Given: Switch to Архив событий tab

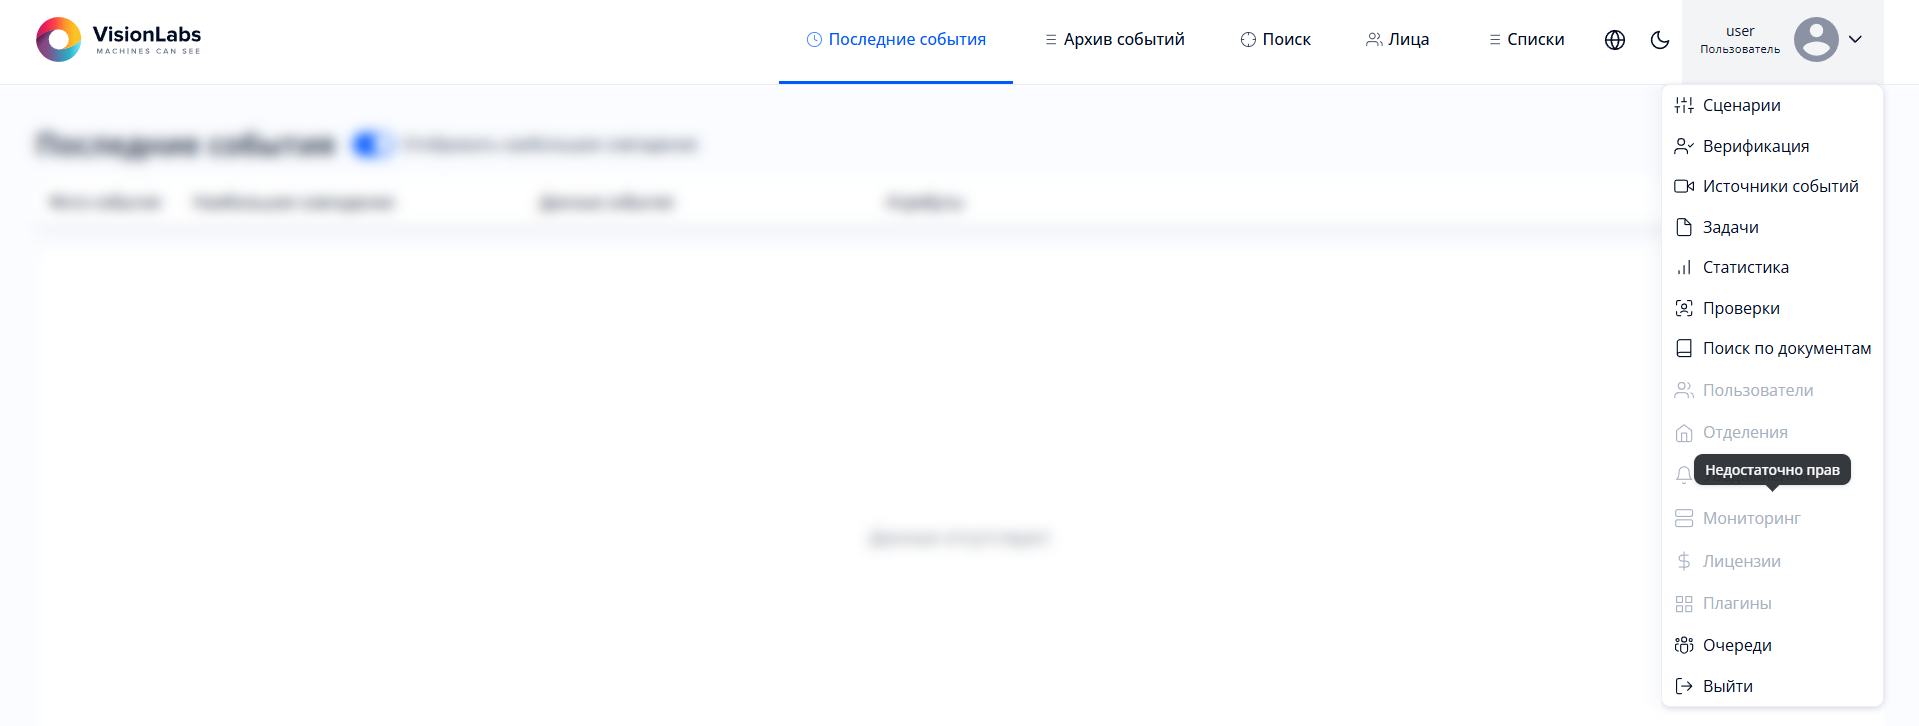Looking at the screenshot, I should [1114, 40].
